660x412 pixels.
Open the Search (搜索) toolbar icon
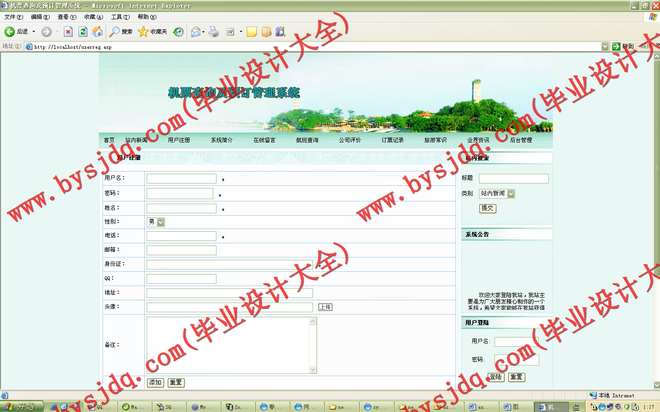coord(121,32)
